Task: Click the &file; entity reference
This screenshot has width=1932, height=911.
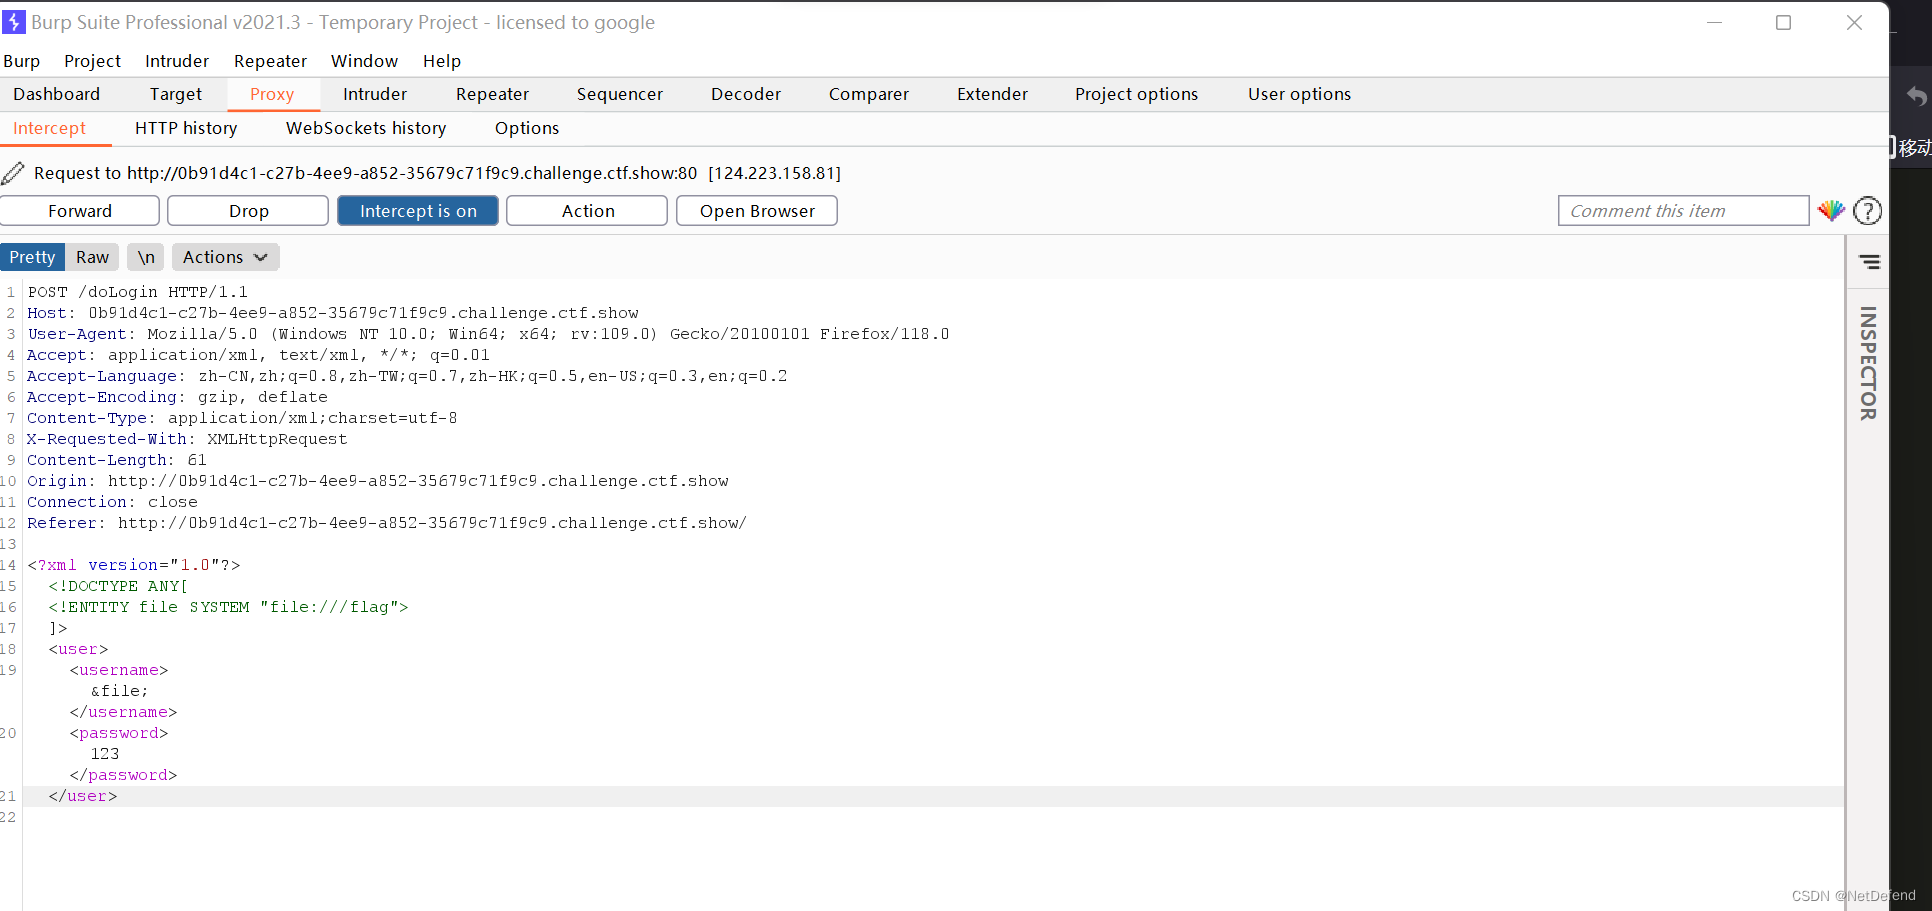Action: point(119,691)
